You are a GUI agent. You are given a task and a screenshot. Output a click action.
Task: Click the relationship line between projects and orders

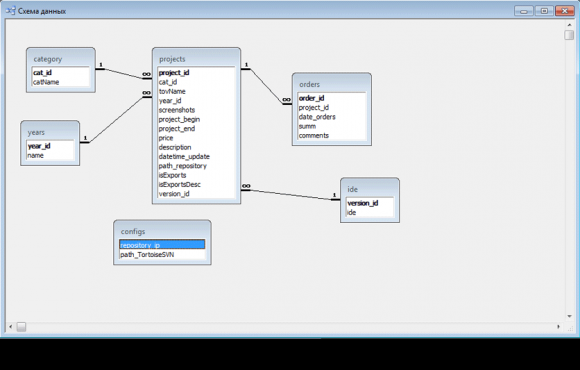(266, 86)
